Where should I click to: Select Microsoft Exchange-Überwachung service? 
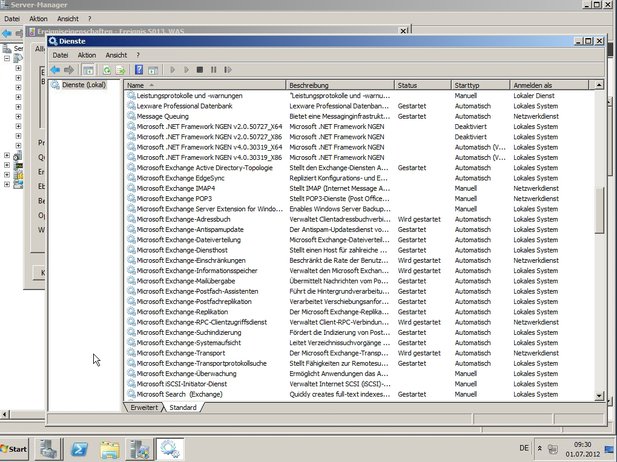click(187, 373)
